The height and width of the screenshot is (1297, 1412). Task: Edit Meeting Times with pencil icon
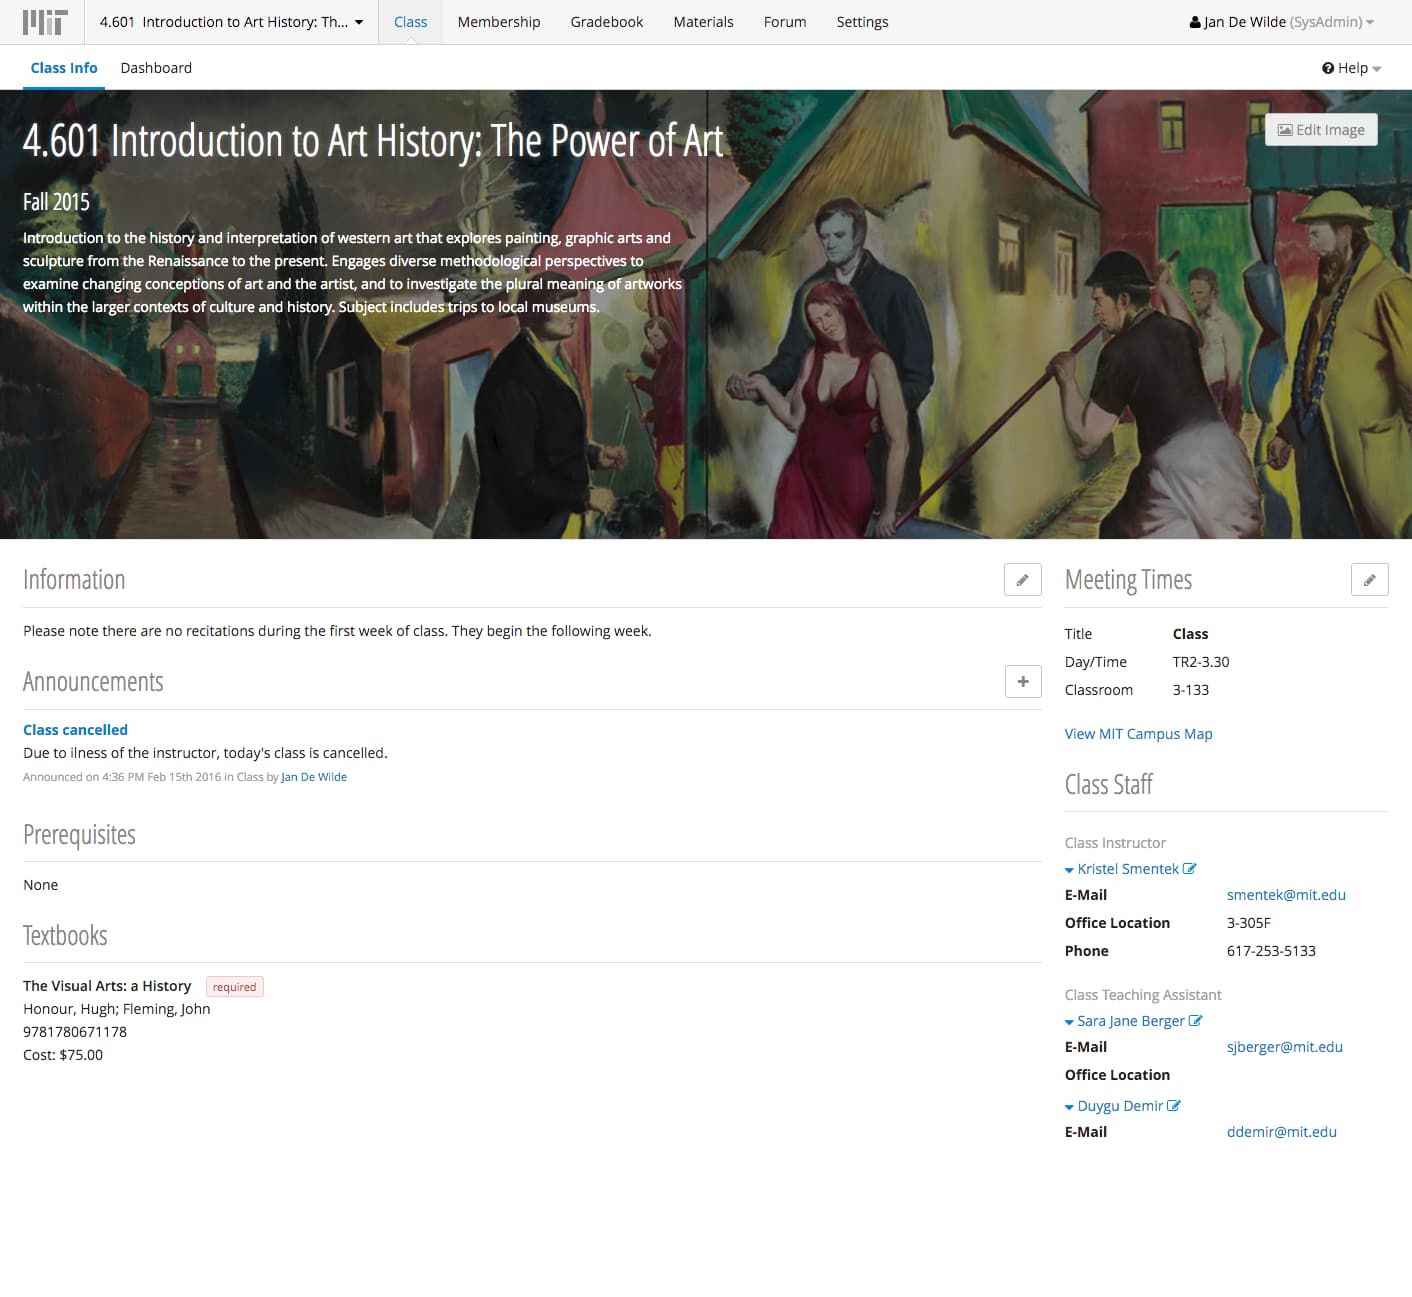tap(1369, 580)
